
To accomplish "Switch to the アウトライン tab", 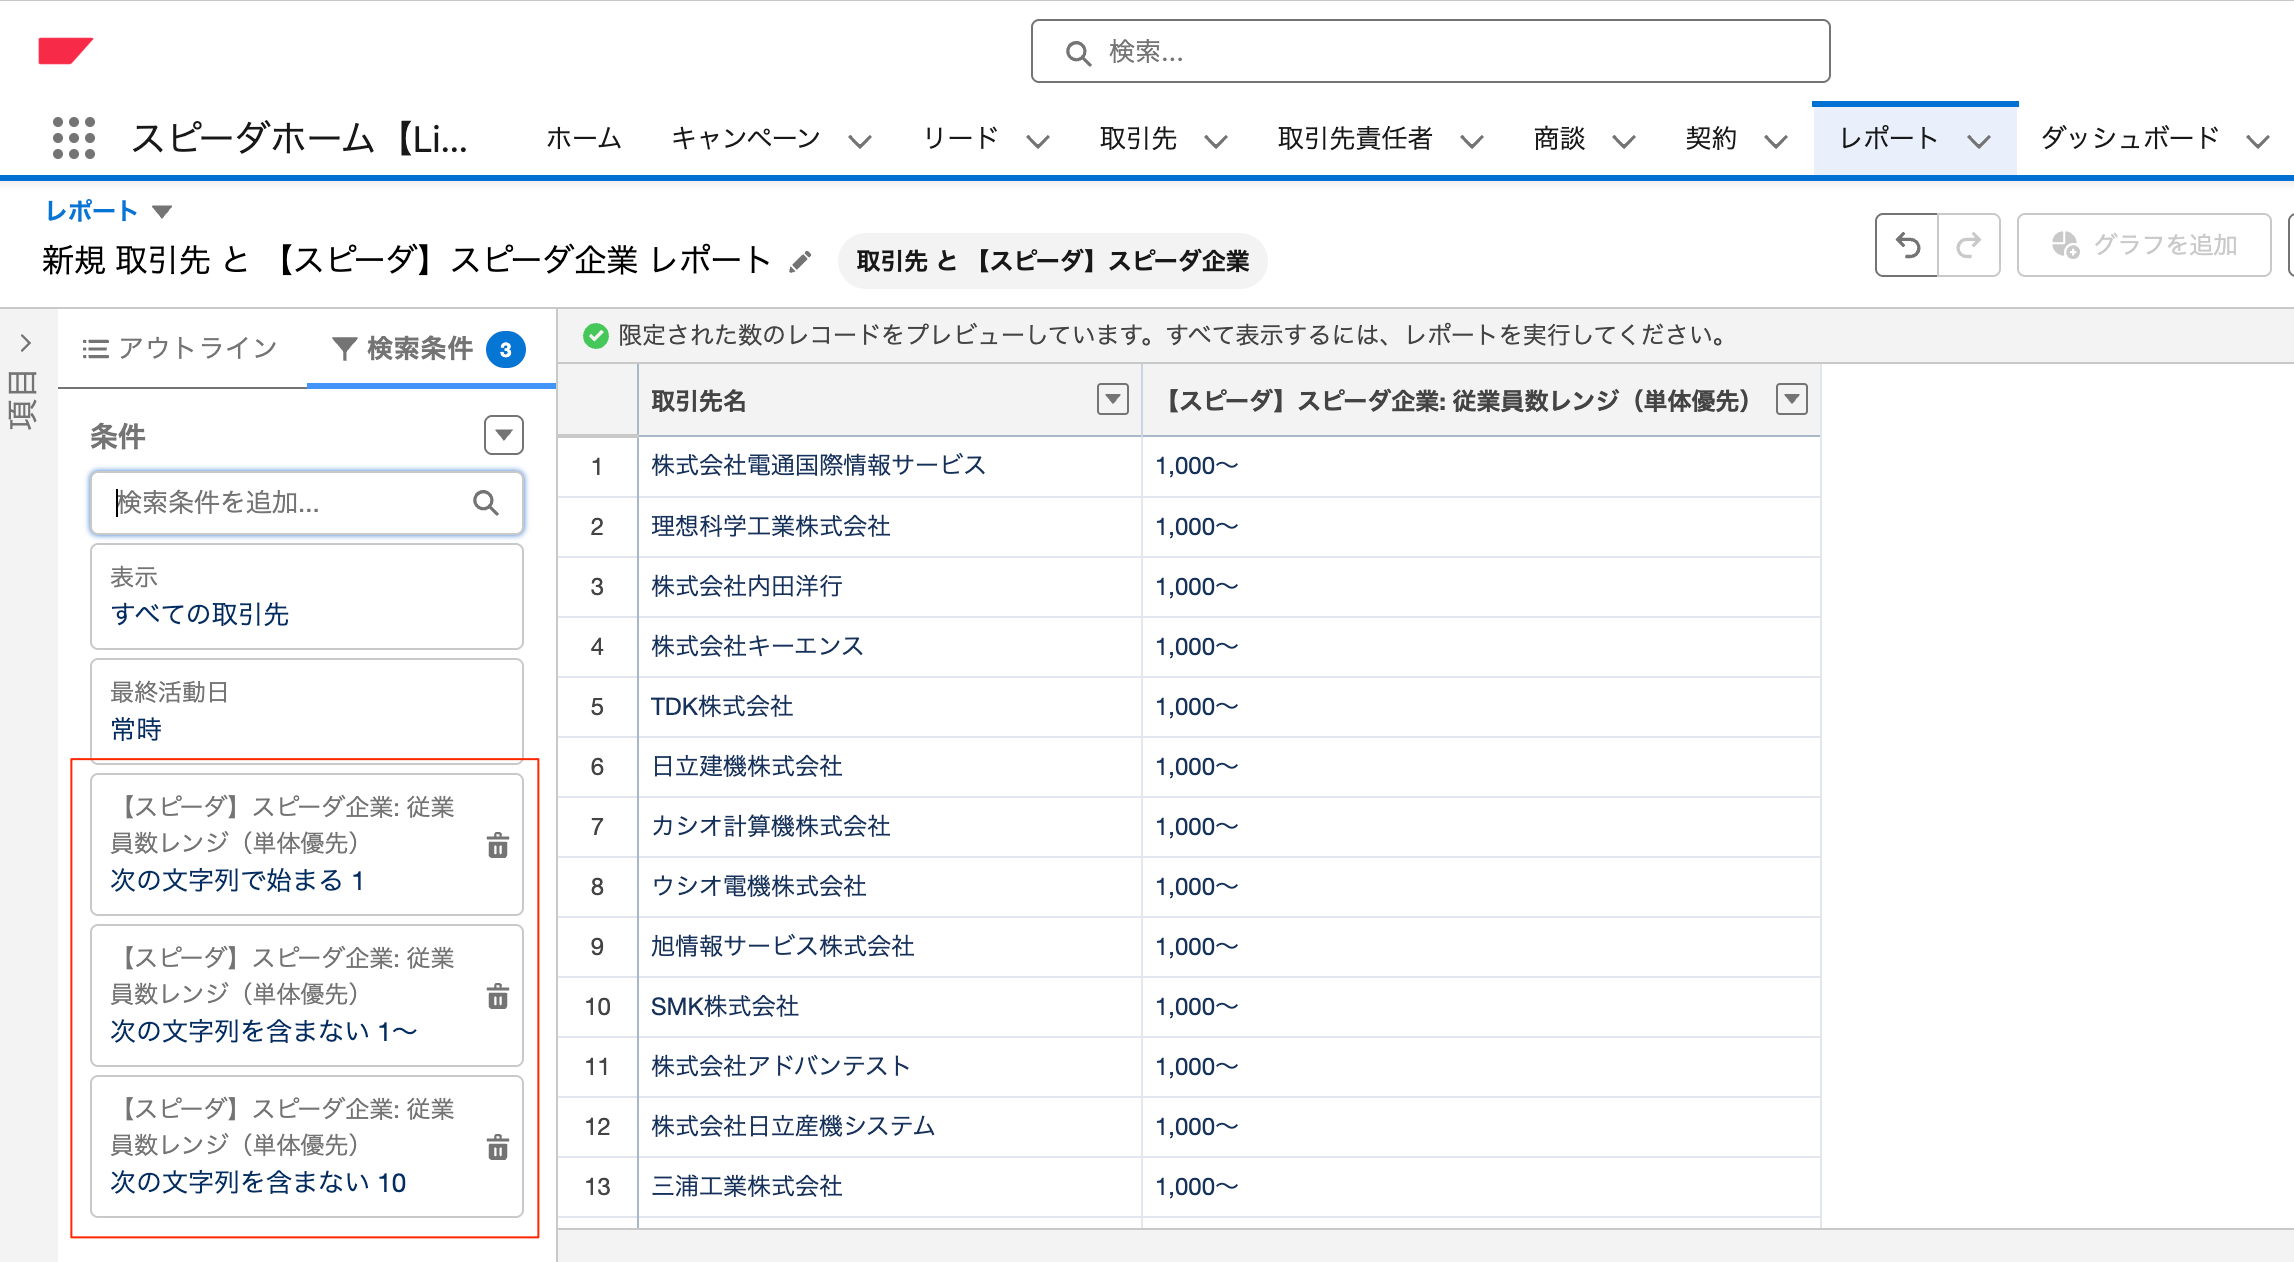I will [180, 348].
